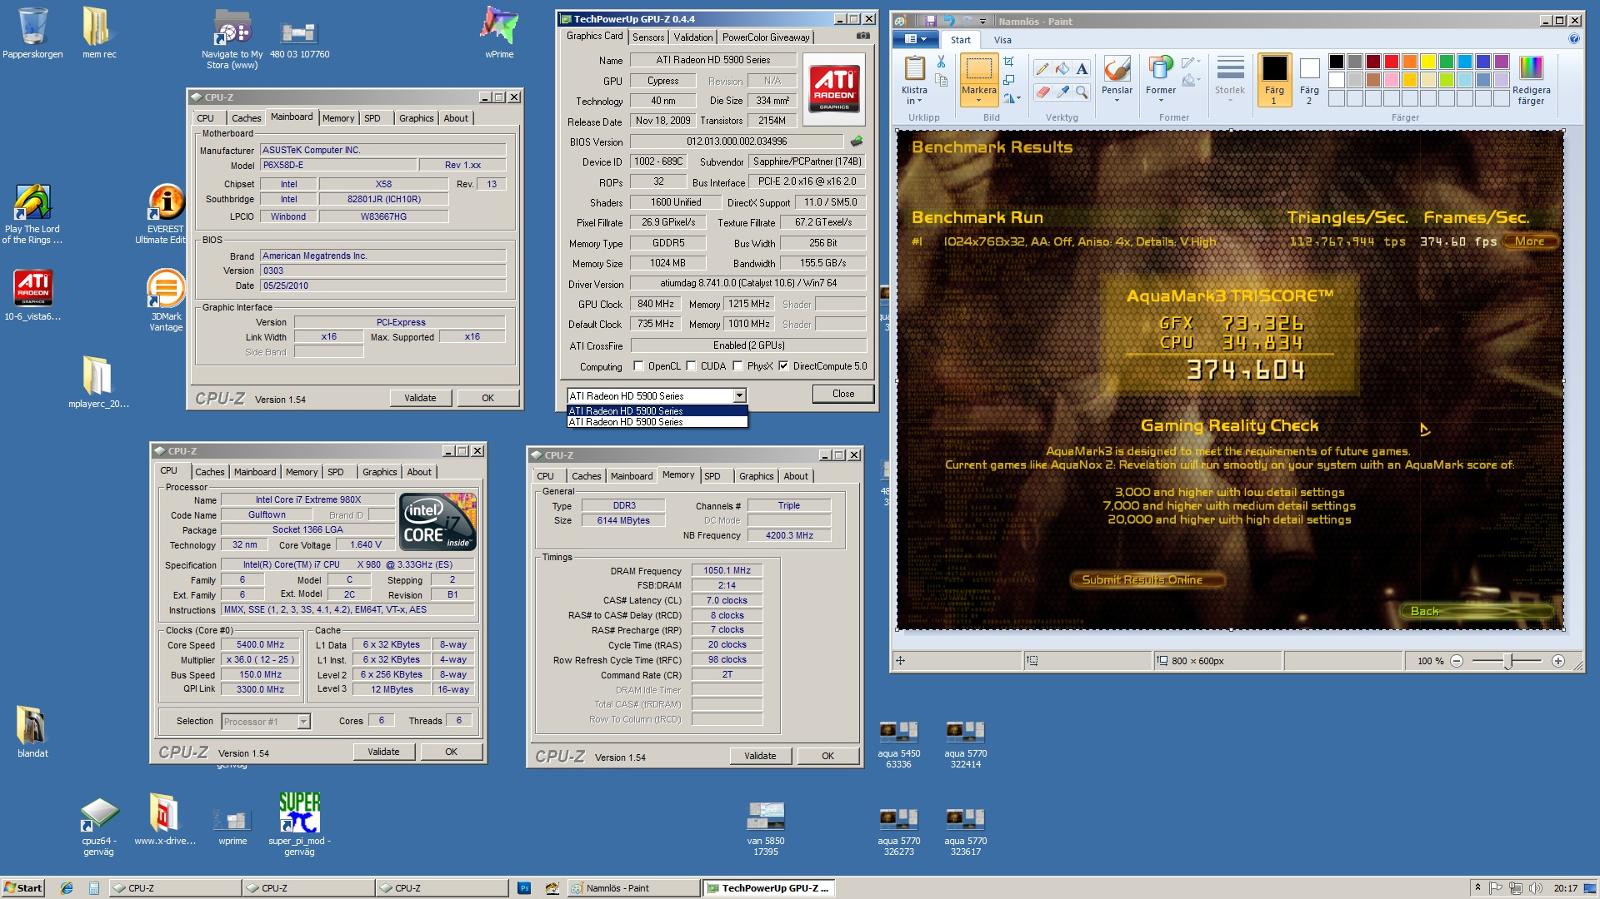Click Validate in the CPU-Z window that is showing its Mainboard tab
1600x899 pixels.
point(420,397)
